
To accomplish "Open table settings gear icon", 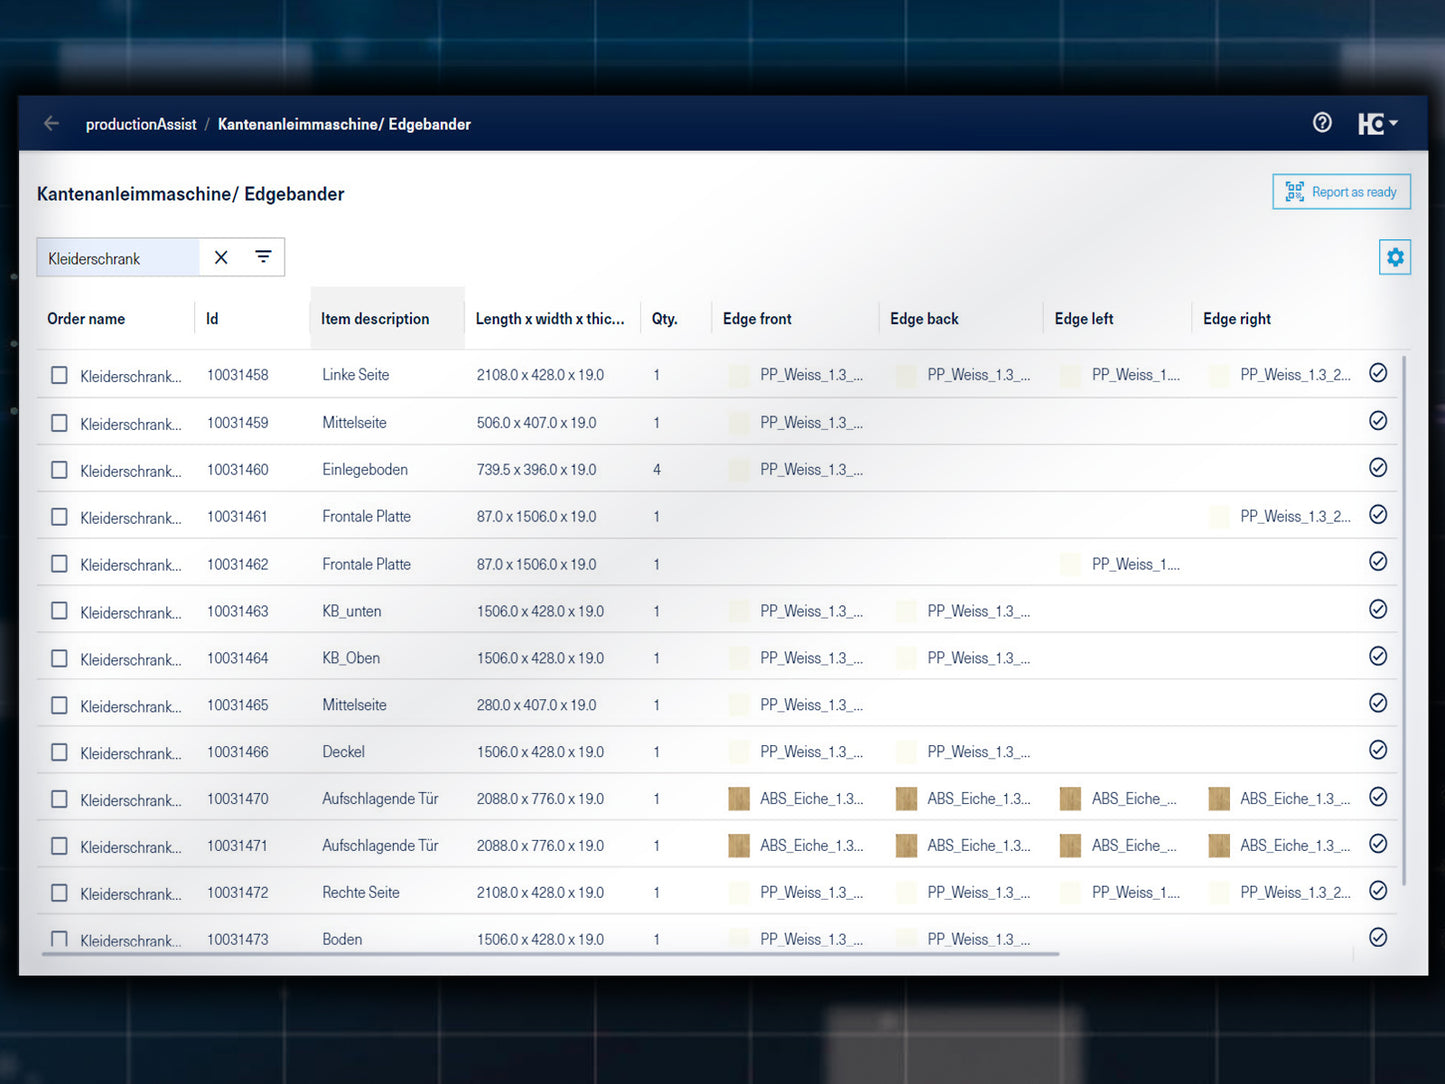I will [1394, 258].
